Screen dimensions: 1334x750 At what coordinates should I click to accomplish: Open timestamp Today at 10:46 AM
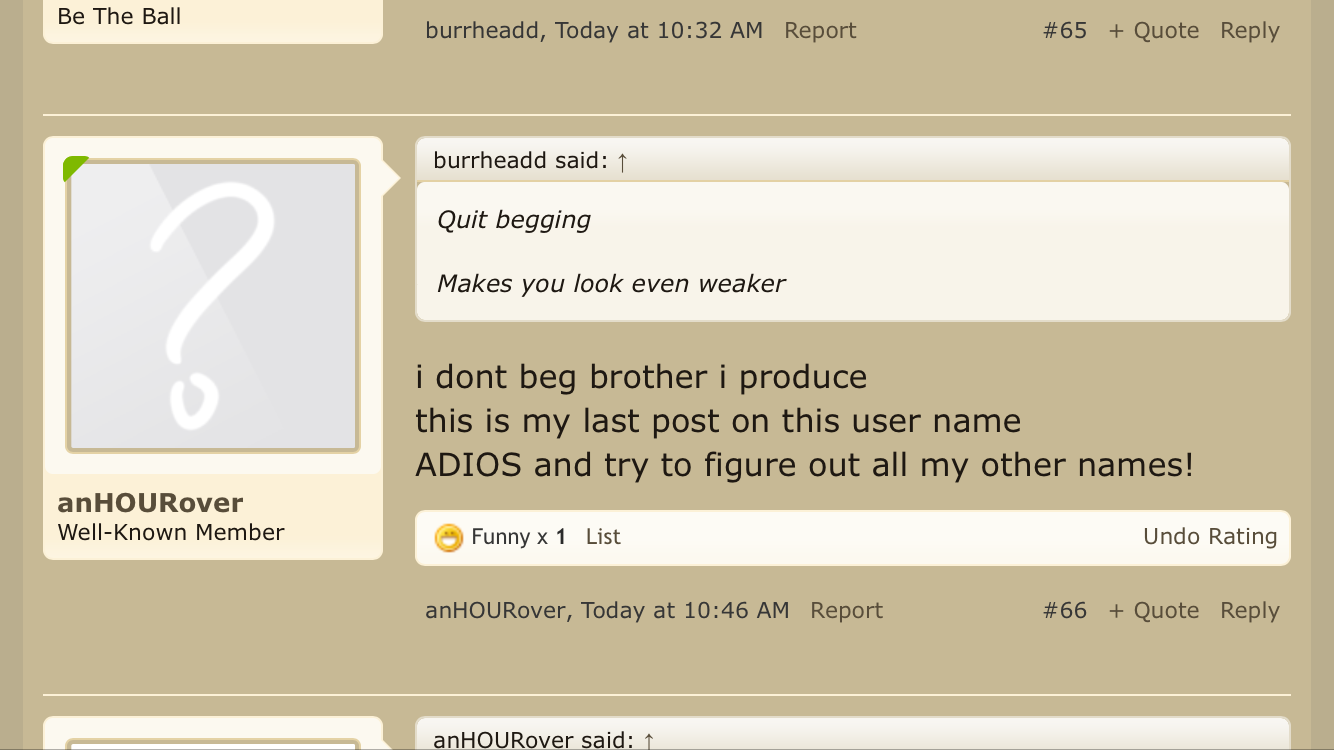[685, 610]
